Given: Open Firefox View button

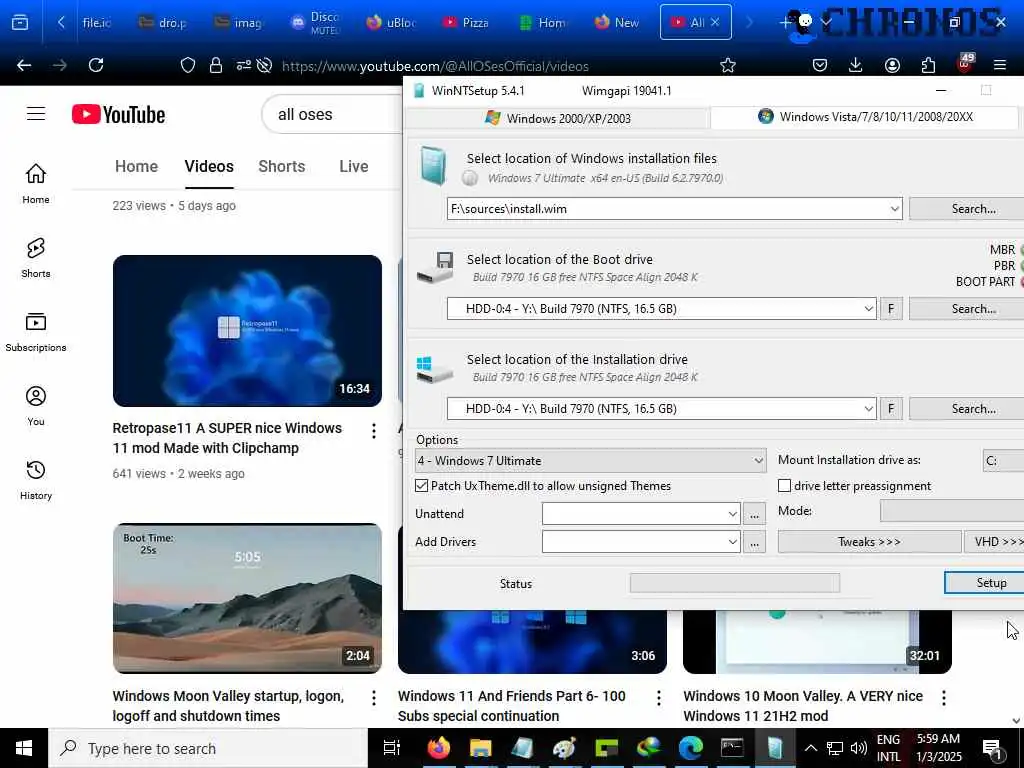Looking at the screenshot, I should tap(20, 22).
